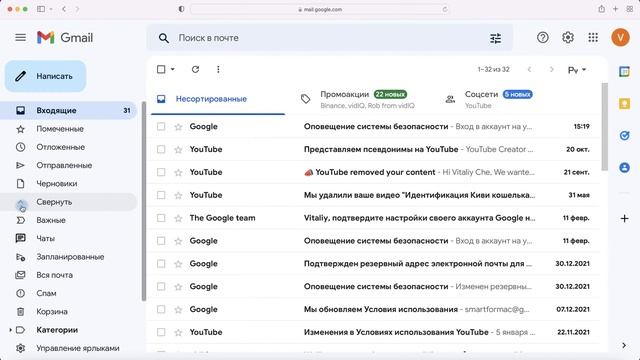Open Входящие folder
Image resolution: width=640 pixels, height=360 pixels.
pos(69,111)
